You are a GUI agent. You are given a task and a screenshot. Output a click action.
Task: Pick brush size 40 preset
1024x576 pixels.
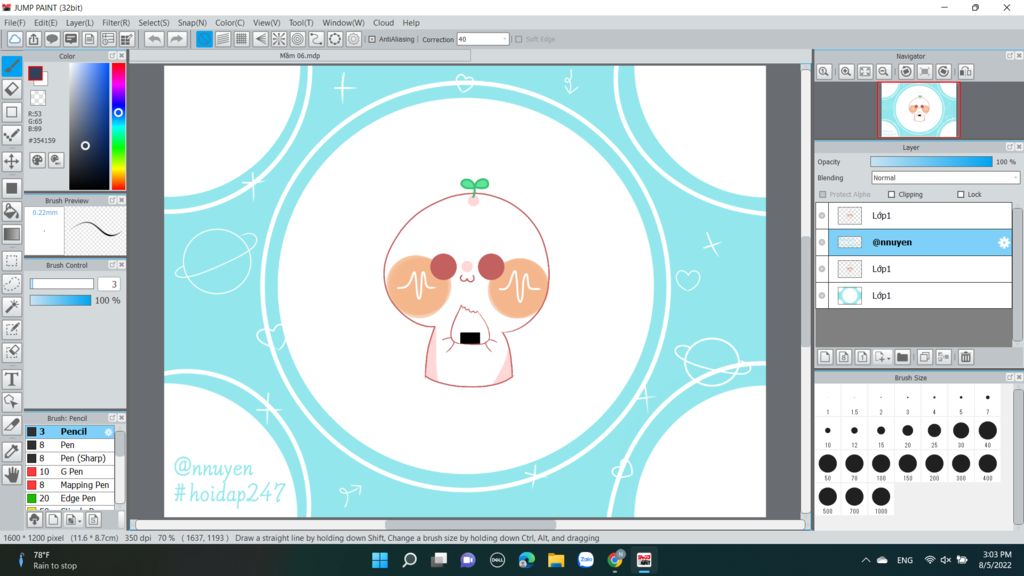[987, 431]
